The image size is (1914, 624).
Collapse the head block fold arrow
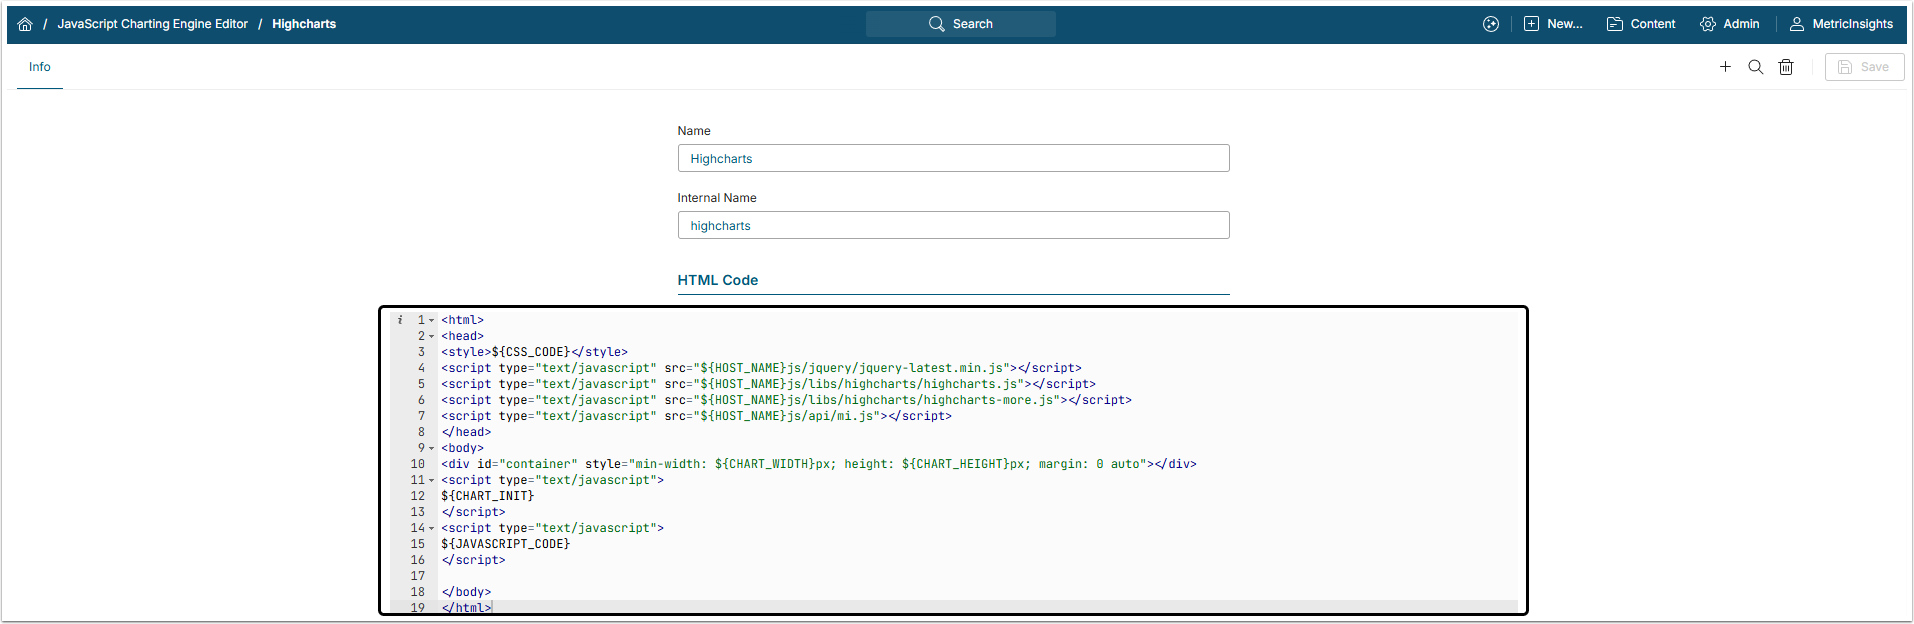click(432, 337)
